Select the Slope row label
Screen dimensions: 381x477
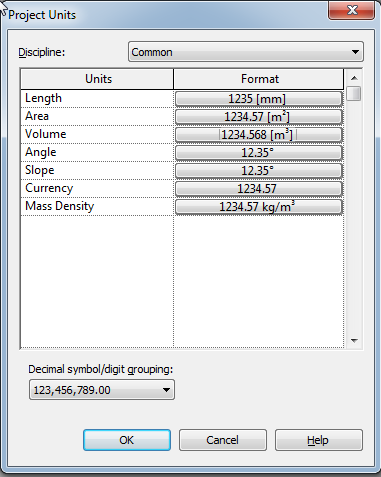point(40,170)
